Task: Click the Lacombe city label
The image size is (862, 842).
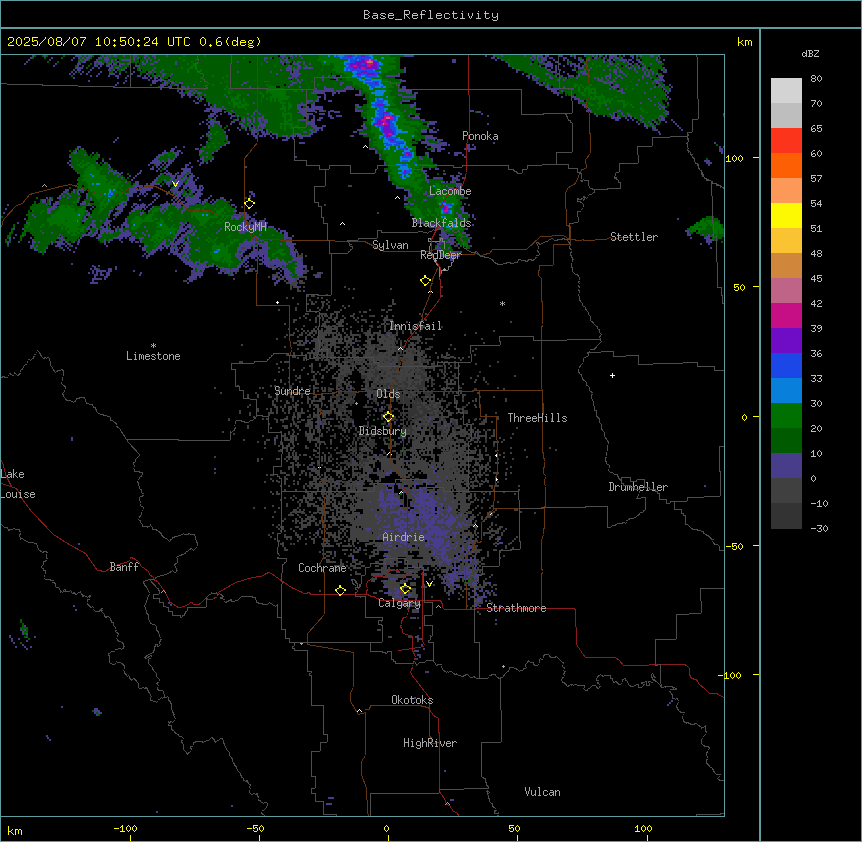Action: click(450, 191)
